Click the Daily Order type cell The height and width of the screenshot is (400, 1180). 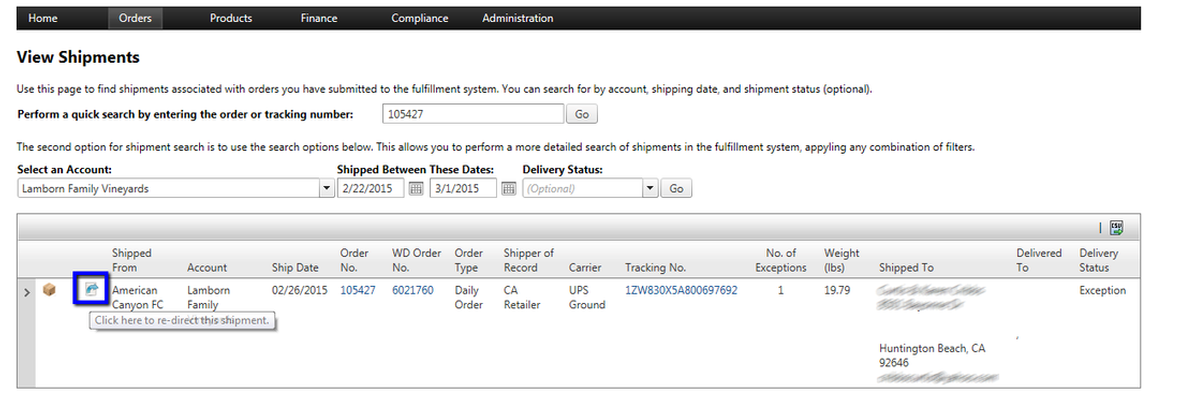[x=469, y=298]
